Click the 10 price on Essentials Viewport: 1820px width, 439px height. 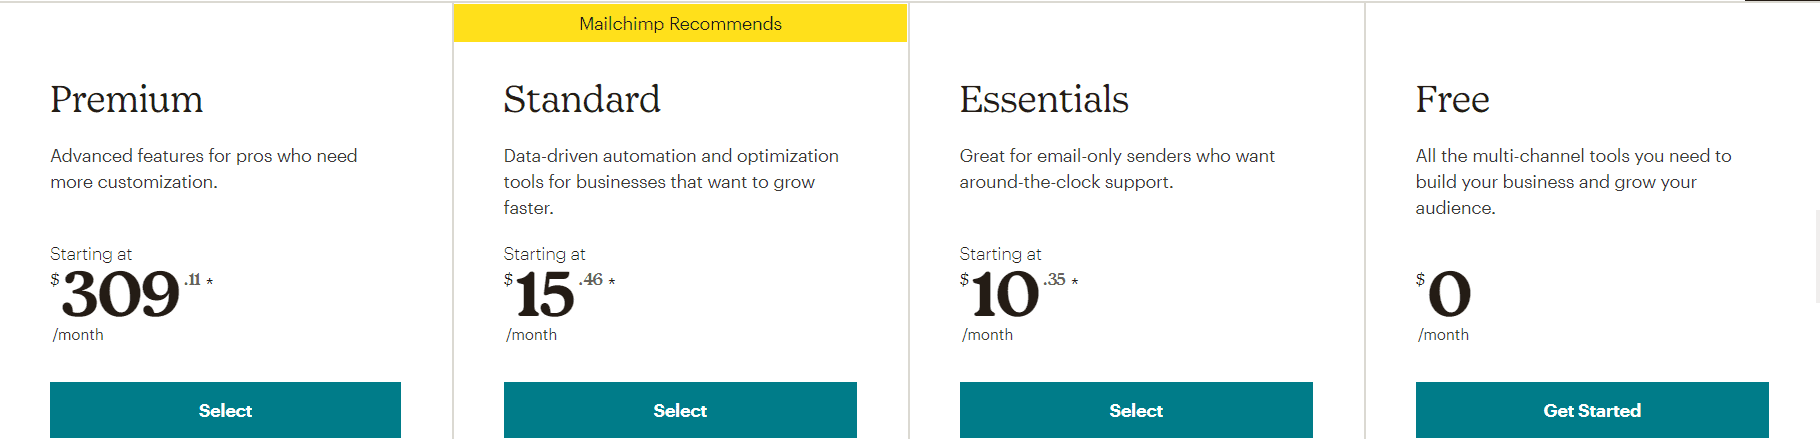[x=1005, y=295]
